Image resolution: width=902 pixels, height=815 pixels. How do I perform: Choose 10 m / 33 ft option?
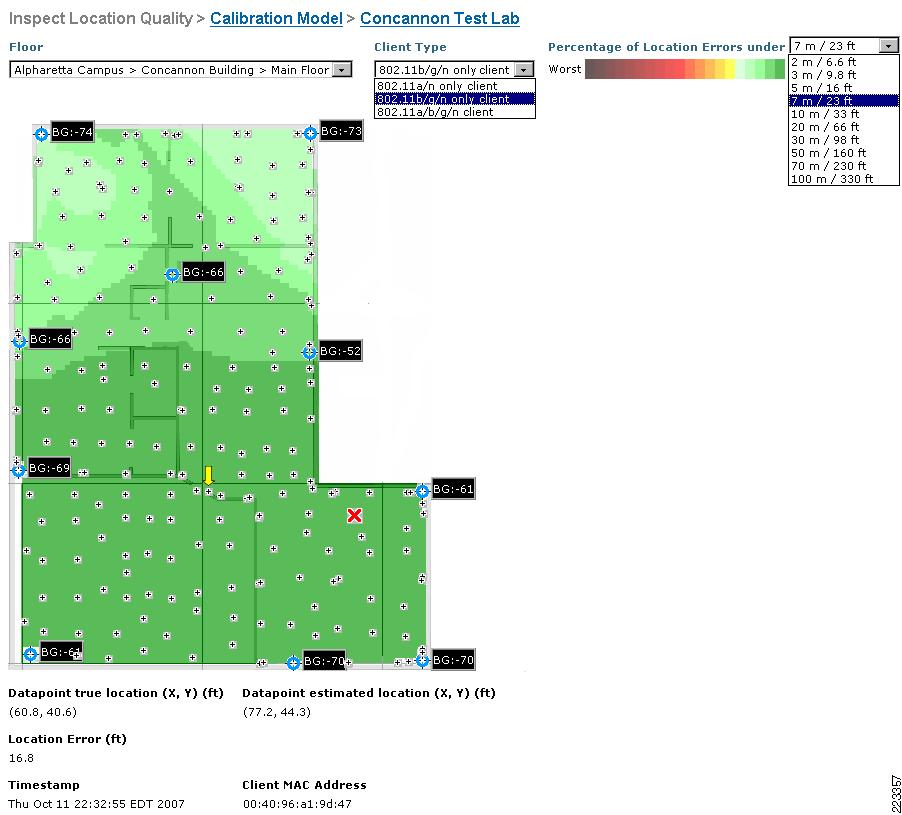click(843, 114)
